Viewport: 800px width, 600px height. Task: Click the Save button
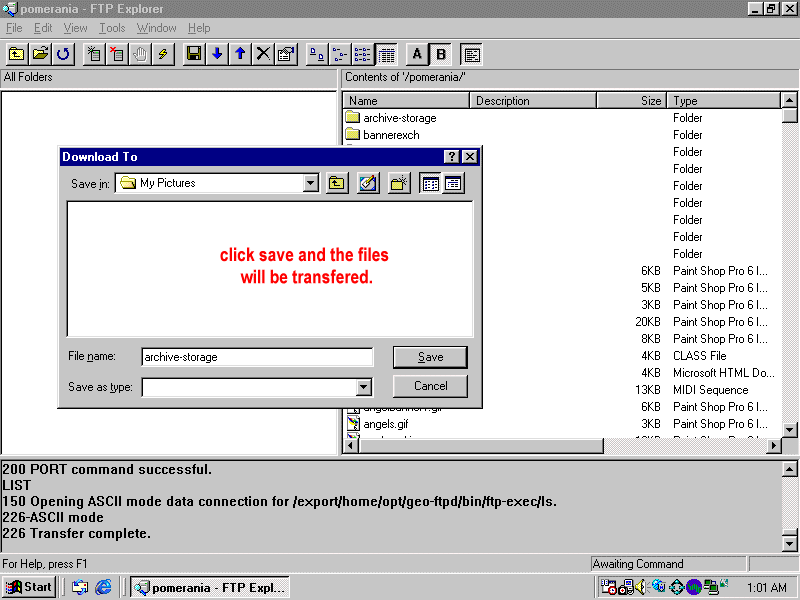(430, 357)
